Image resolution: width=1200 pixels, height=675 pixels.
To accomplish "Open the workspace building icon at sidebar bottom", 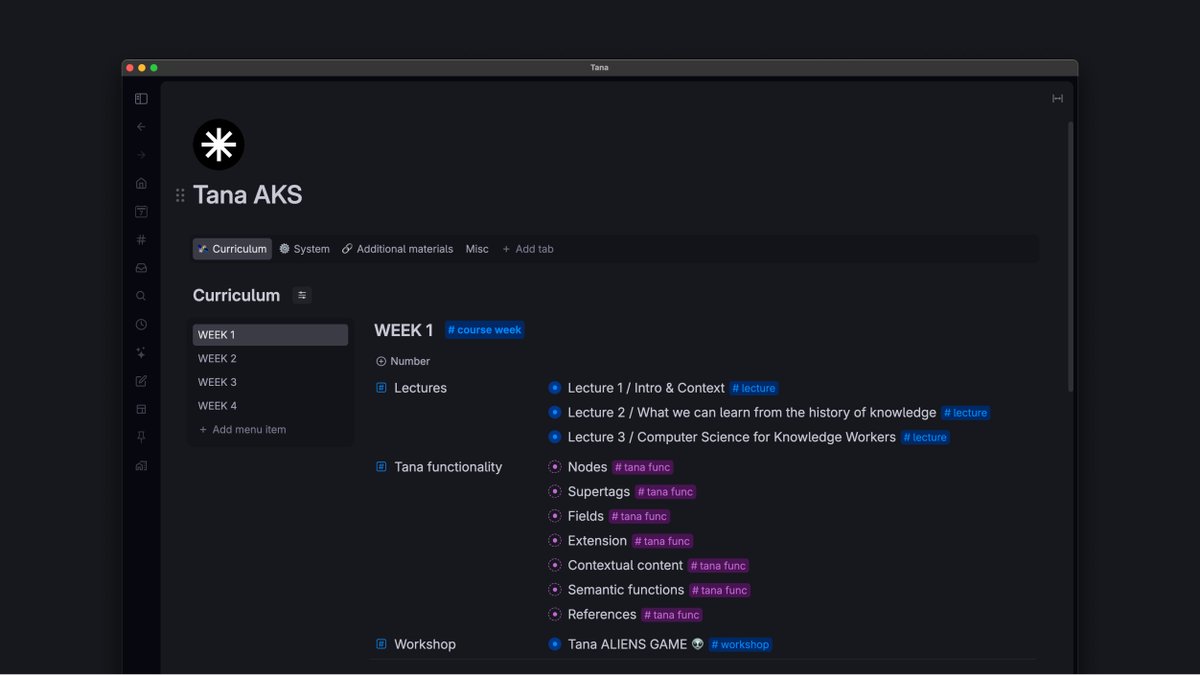I will pyautogui.click(x=141, y=466).
